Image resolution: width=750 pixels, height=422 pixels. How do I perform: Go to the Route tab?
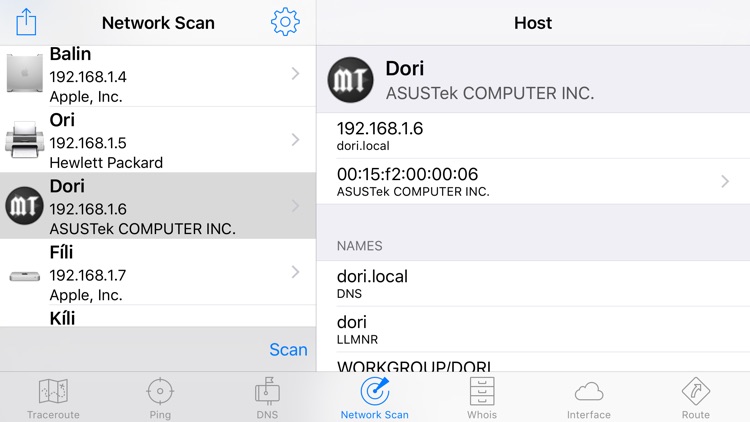(695, 398)
